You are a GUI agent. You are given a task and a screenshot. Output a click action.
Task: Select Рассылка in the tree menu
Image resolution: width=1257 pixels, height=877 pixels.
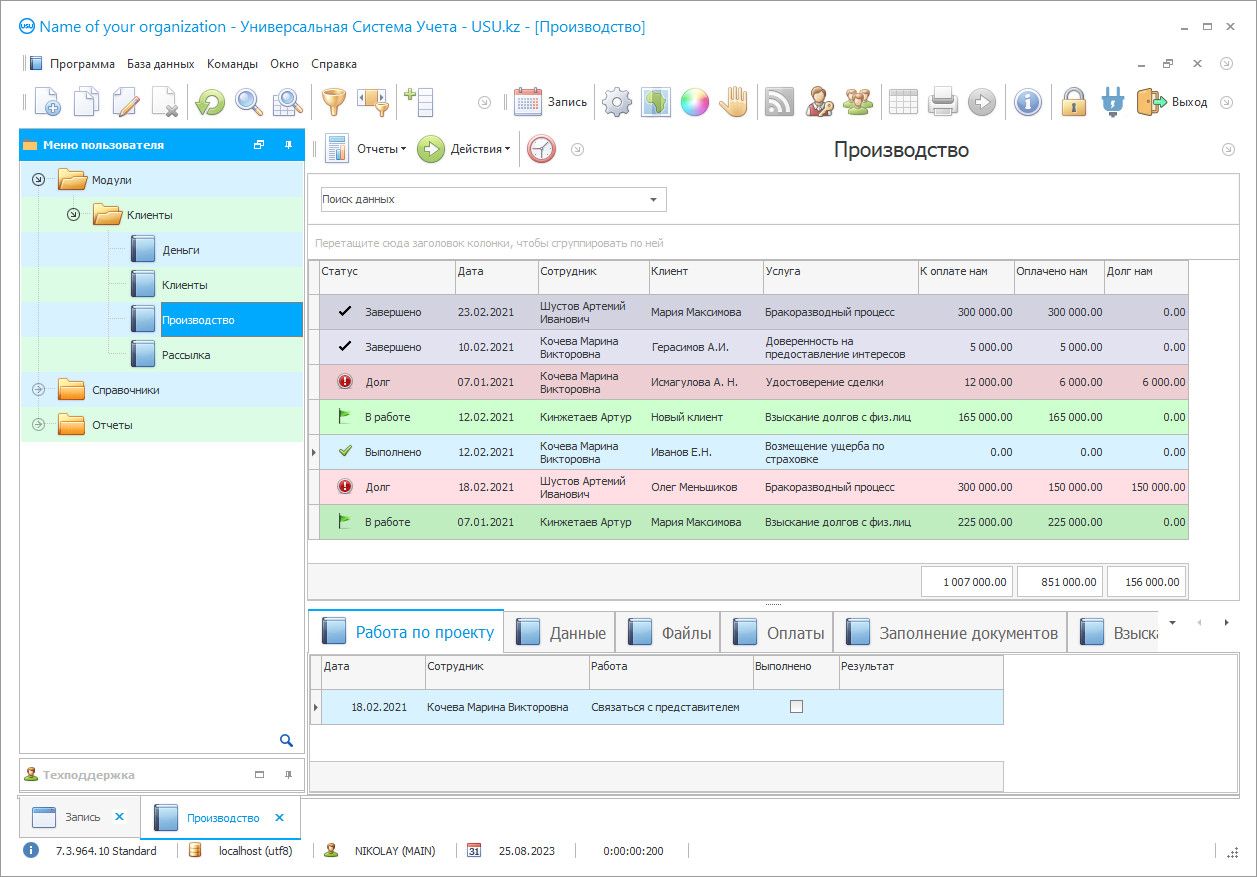tap(186, 355)
